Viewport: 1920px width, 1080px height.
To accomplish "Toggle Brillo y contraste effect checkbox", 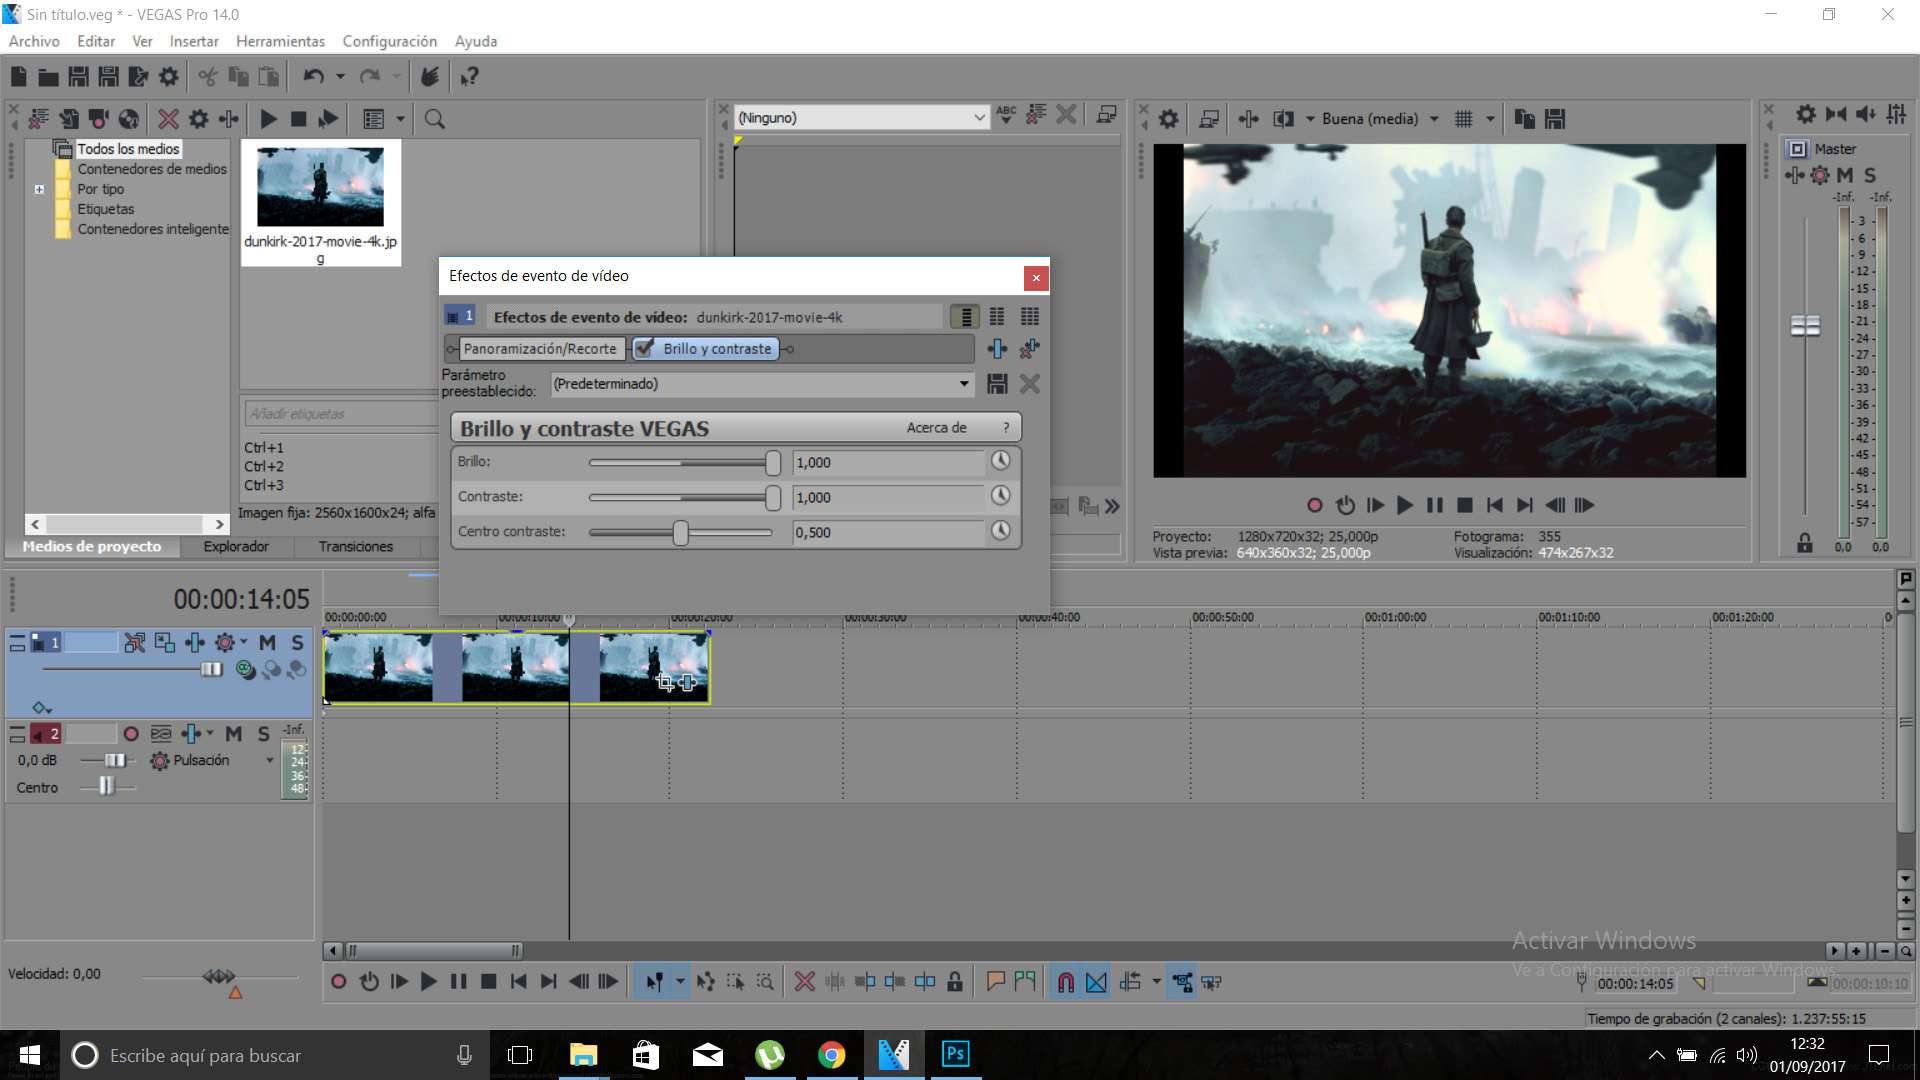I will (645, 348).
